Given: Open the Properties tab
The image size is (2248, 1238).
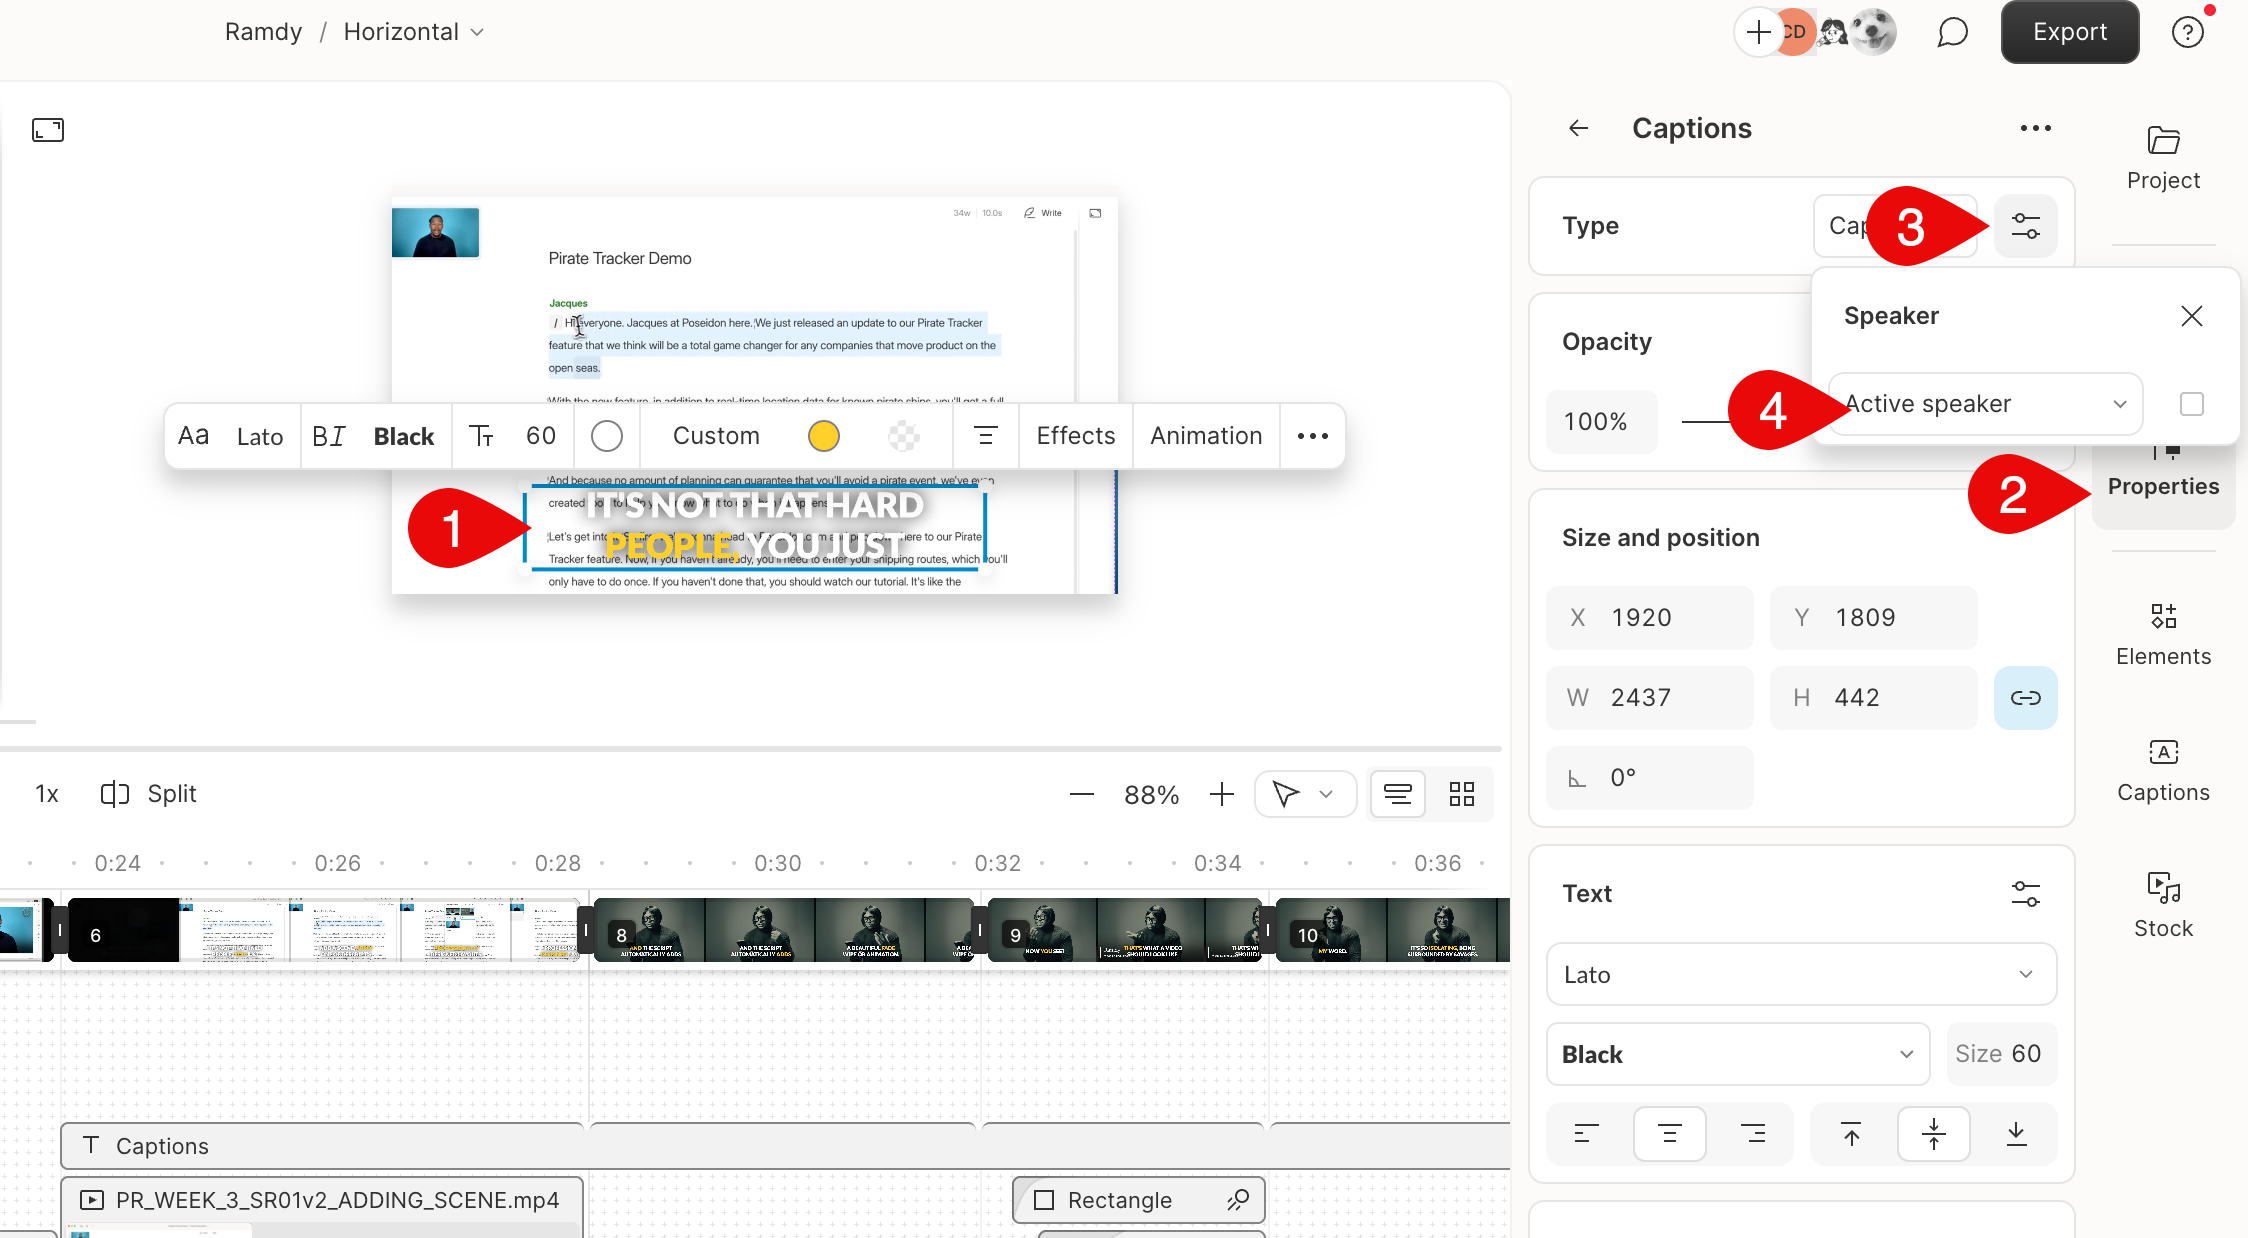Looking at the screenshot, I should [x=2163, y=486].
